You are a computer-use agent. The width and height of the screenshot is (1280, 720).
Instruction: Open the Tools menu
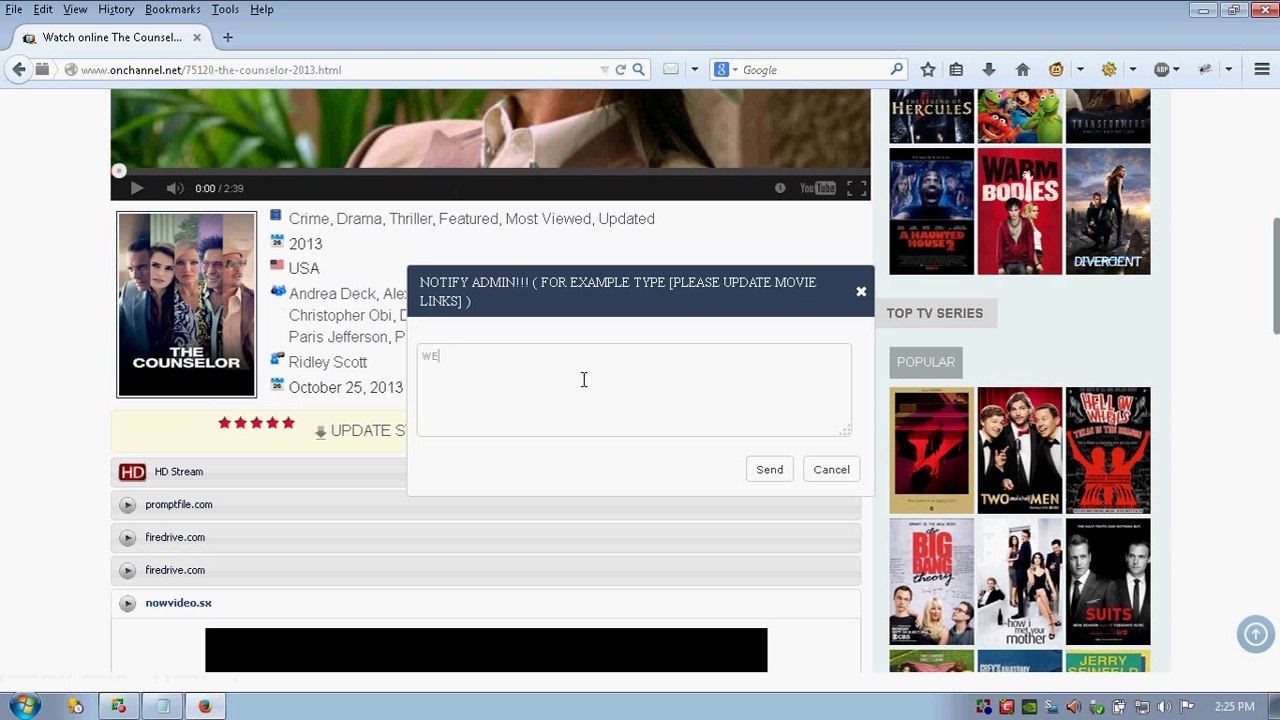(225, 9)
